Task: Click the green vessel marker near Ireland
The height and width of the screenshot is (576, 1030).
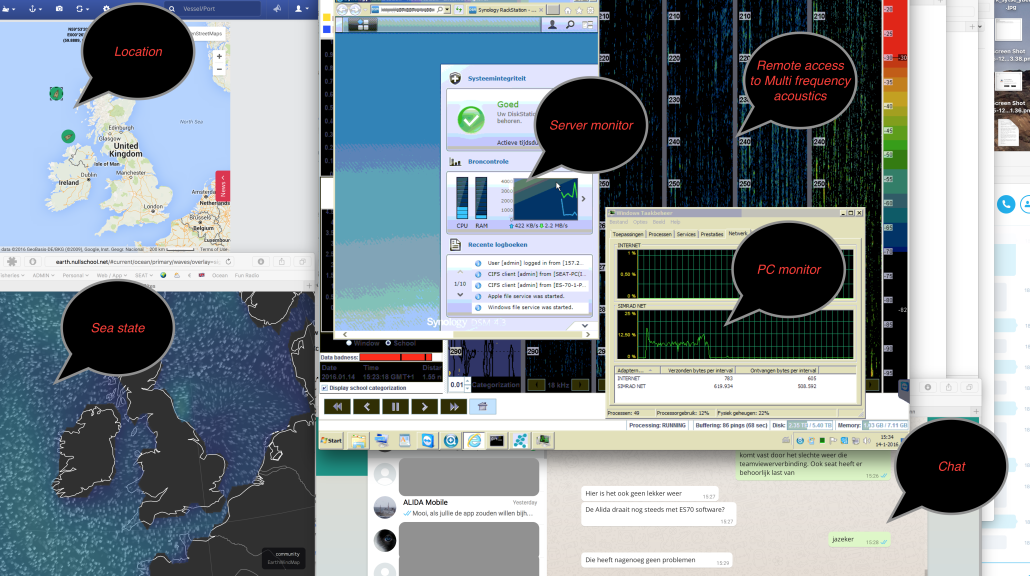Action: click(x=68, y=136)
